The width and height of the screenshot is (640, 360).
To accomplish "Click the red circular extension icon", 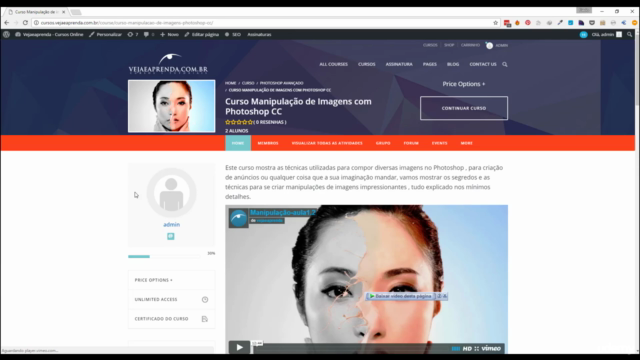I will tap(528, 23).
